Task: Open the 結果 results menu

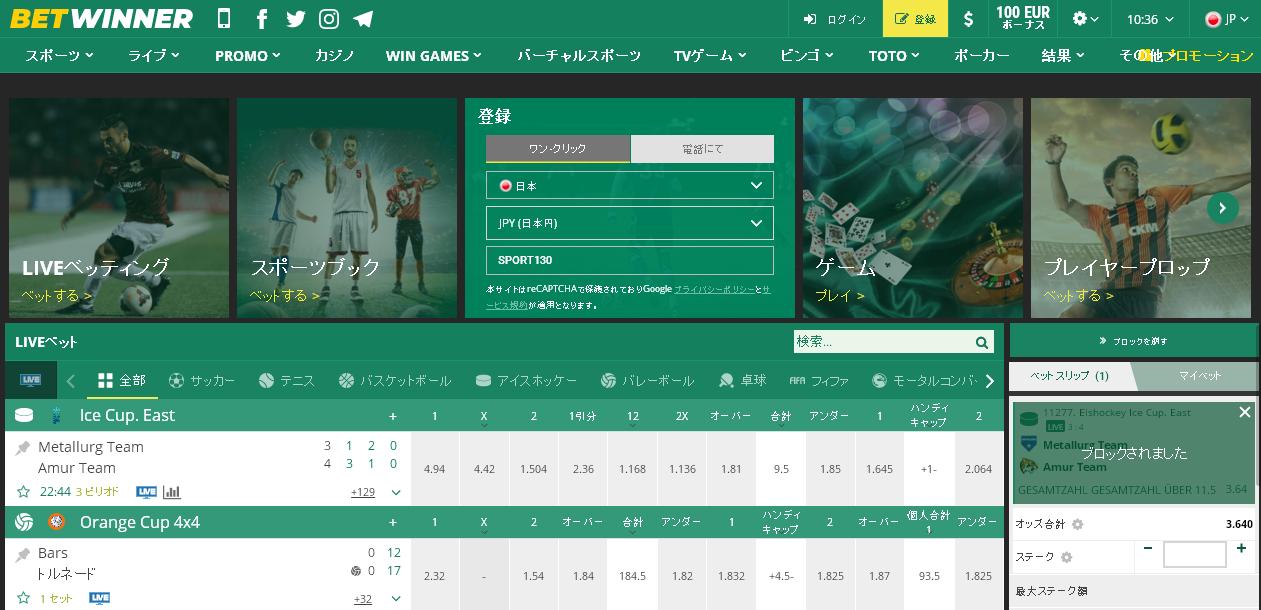Action: (1064, 56)
